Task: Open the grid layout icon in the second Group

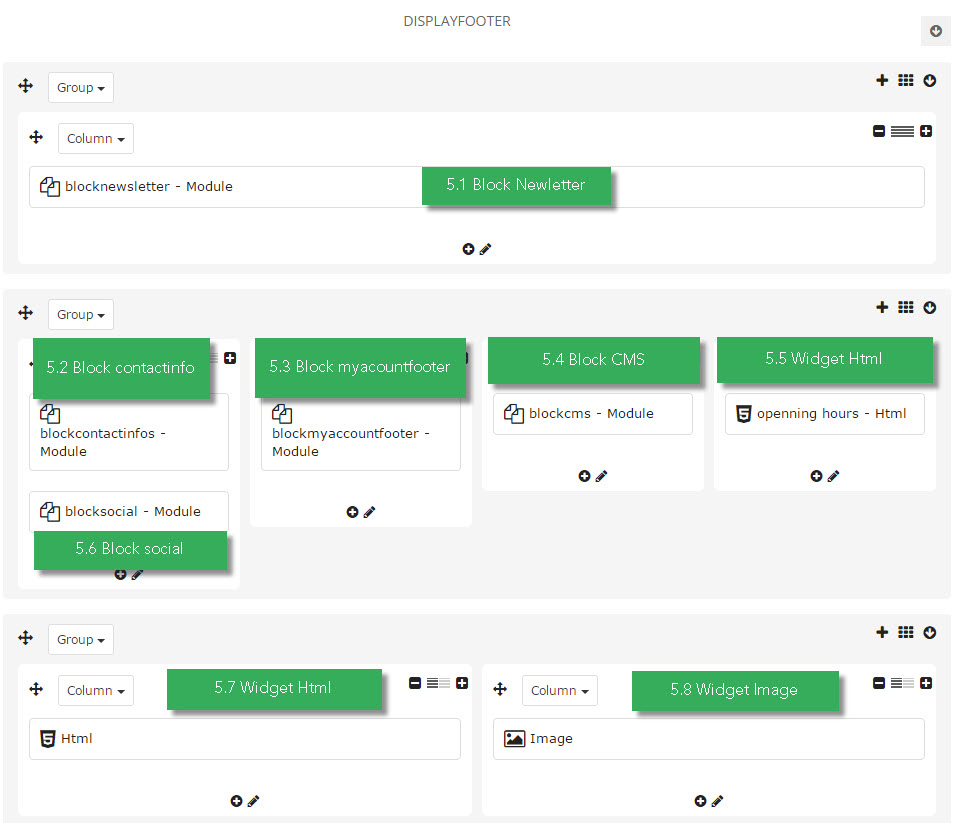Action: 905,307
